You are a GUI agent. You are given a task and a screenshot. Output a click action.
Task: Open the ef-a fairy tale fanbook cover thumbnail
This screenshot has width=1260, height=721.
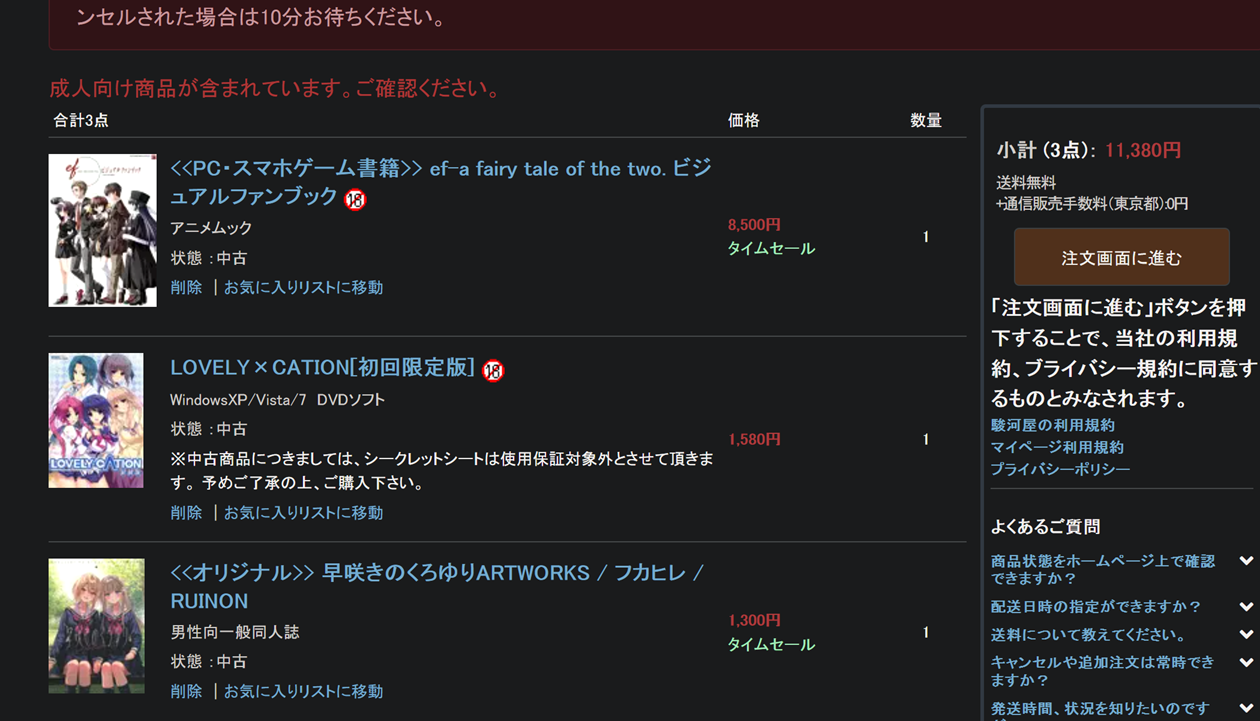(x=102, y=230)
